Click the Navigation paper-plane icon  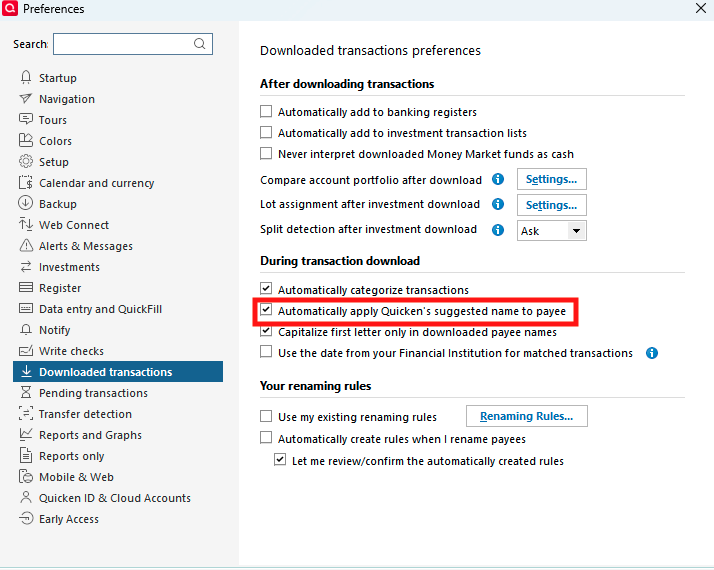click(x=26, y=98)
